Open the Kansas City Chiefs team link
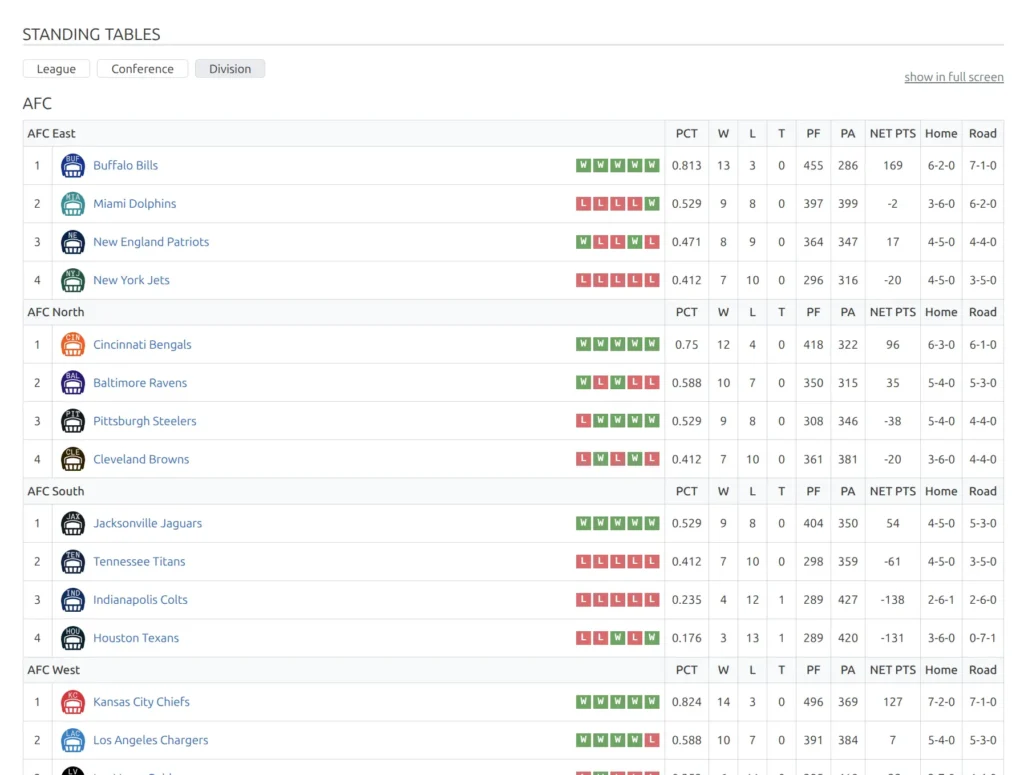The height and width of the screenshot is (775, 1024). point(141,702)
